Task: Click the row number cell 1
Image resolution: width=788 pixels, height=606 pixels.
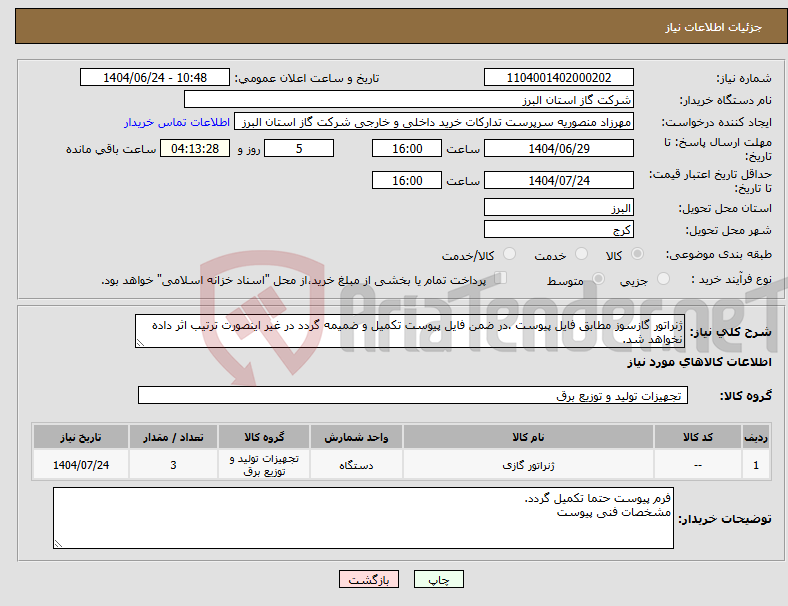Action: pyautogui.click(x=755, y=465)
